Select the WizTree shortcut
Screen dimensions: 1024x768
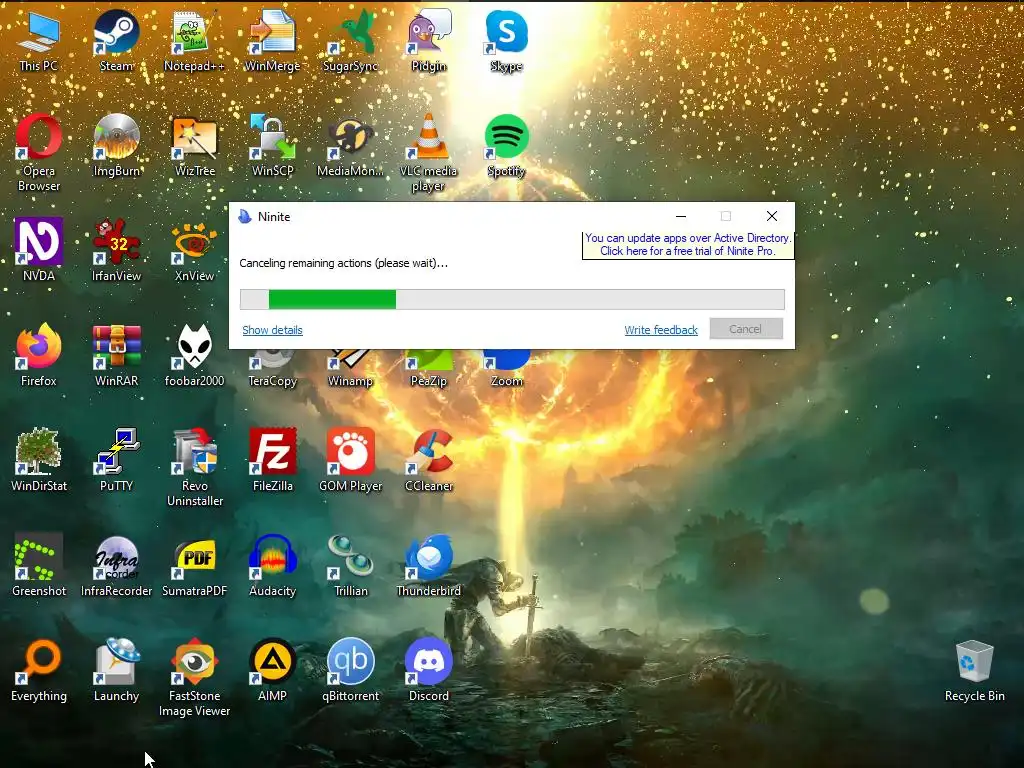(194, 146)
